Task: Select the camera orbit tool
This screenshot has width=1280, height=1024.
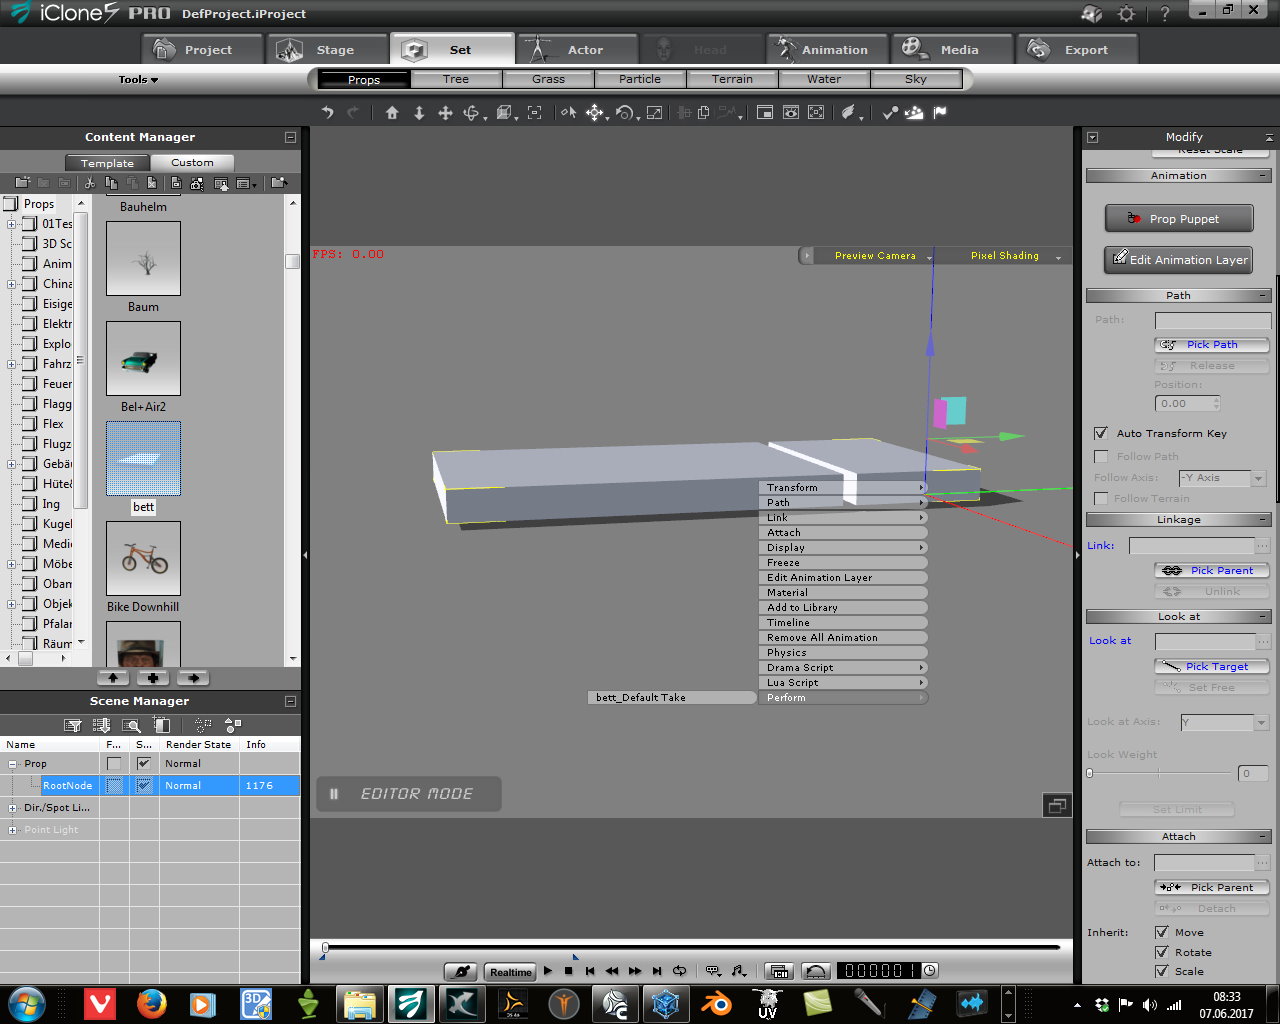Action: point(472,113)
